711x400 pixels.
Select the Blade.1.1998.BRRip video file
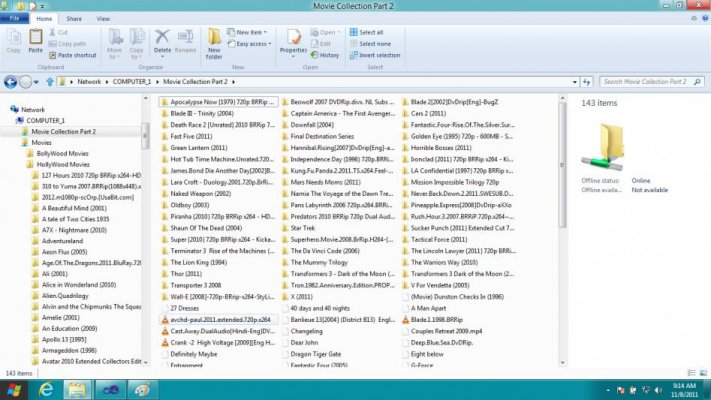click(x=437, y=319)
